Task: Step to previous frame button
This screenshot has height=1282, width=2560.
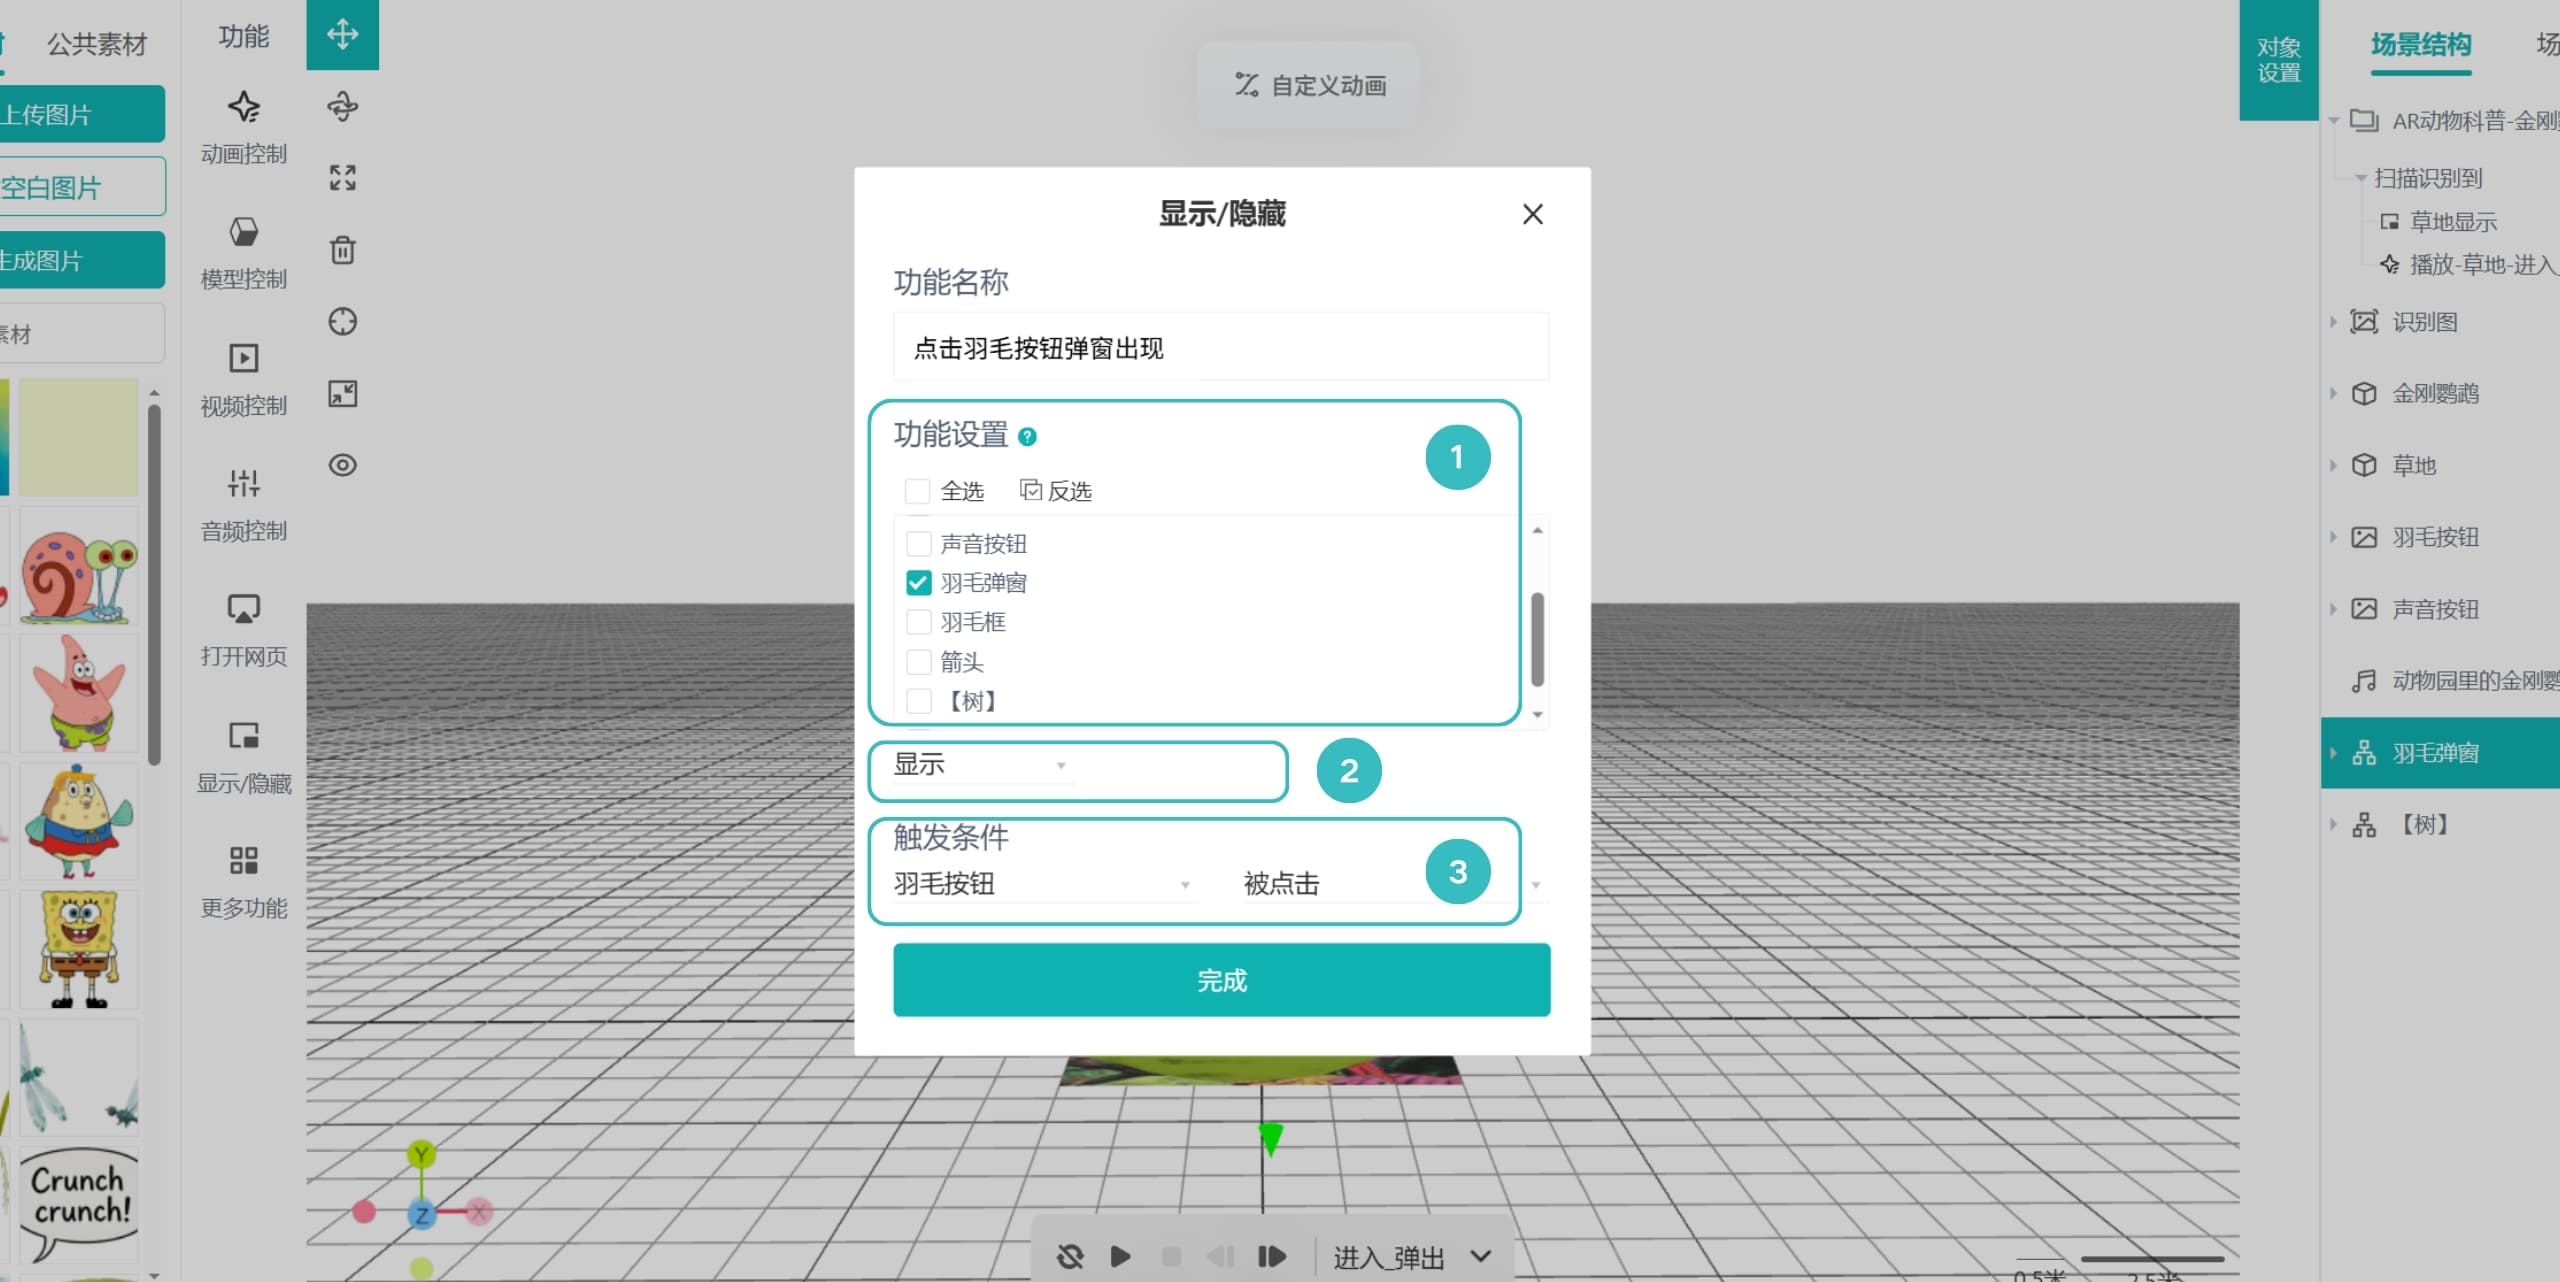Action: coord(1221,1256)
